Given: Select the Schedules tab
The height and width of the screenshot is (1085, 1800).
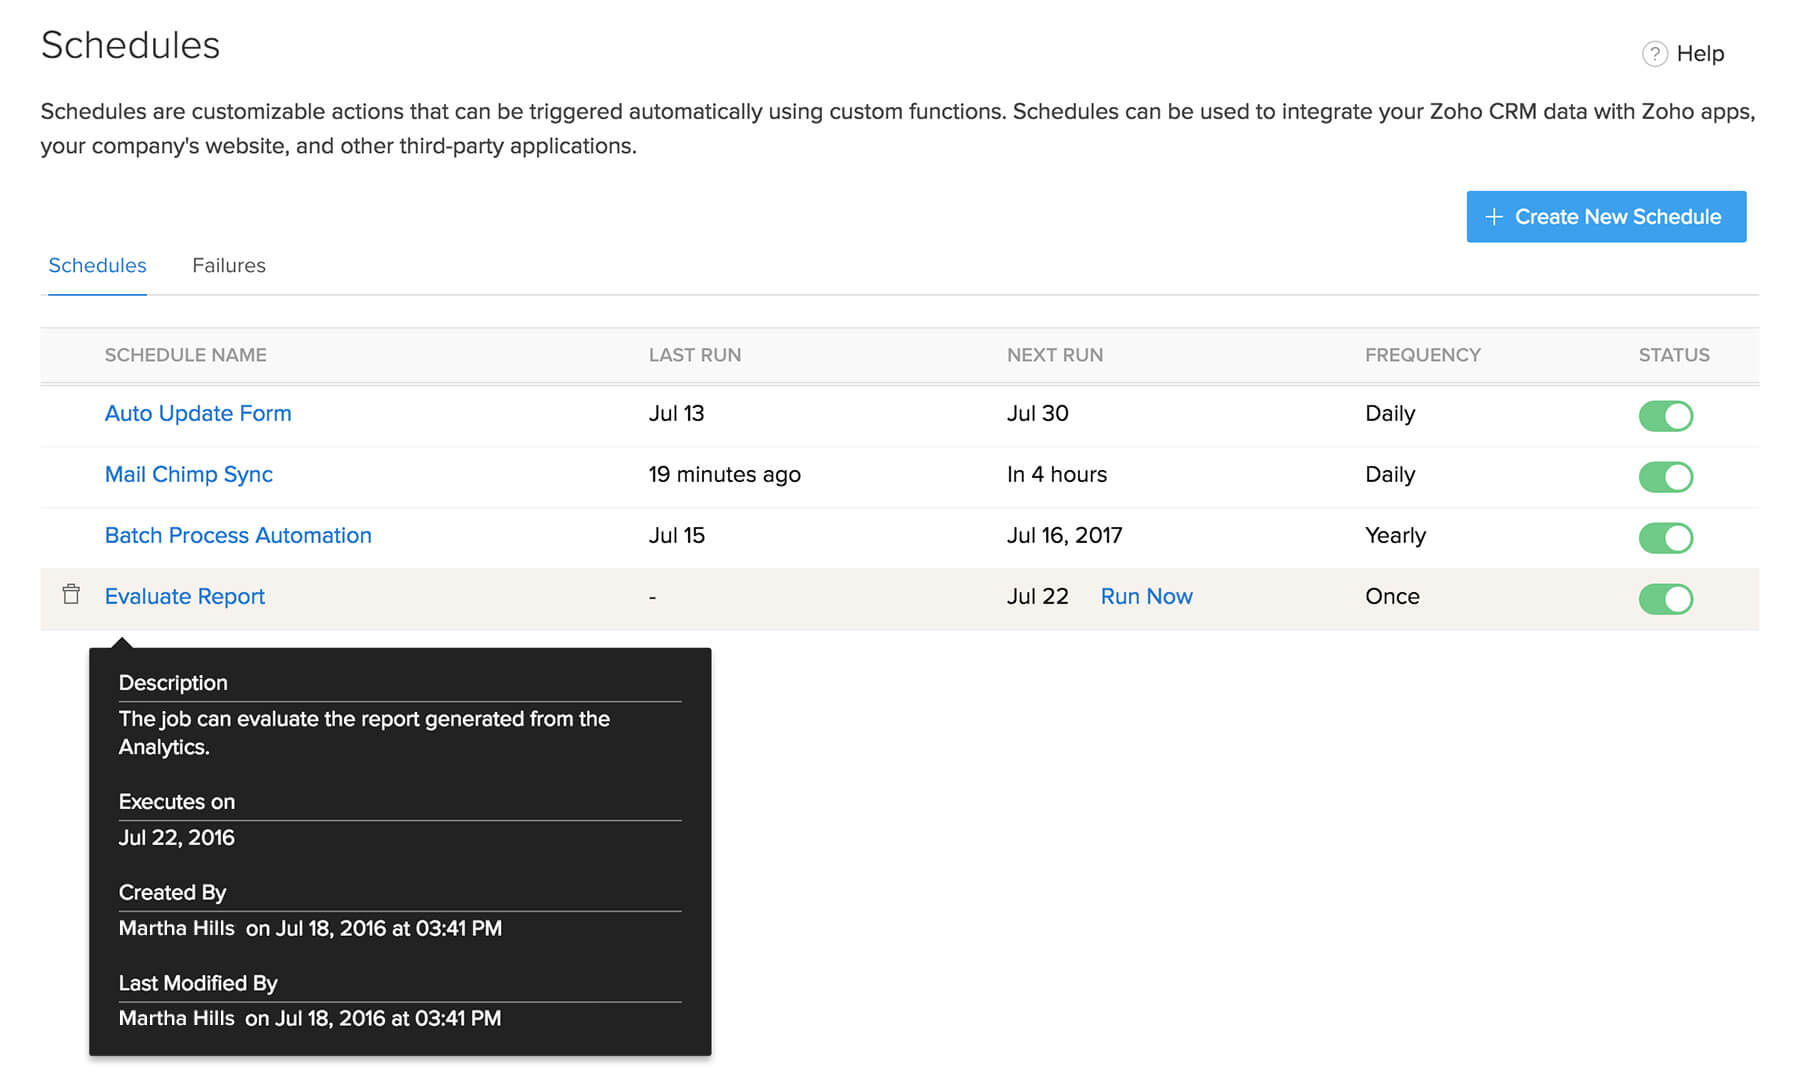Looking at the screenshot, I should (x=97, y=266).
